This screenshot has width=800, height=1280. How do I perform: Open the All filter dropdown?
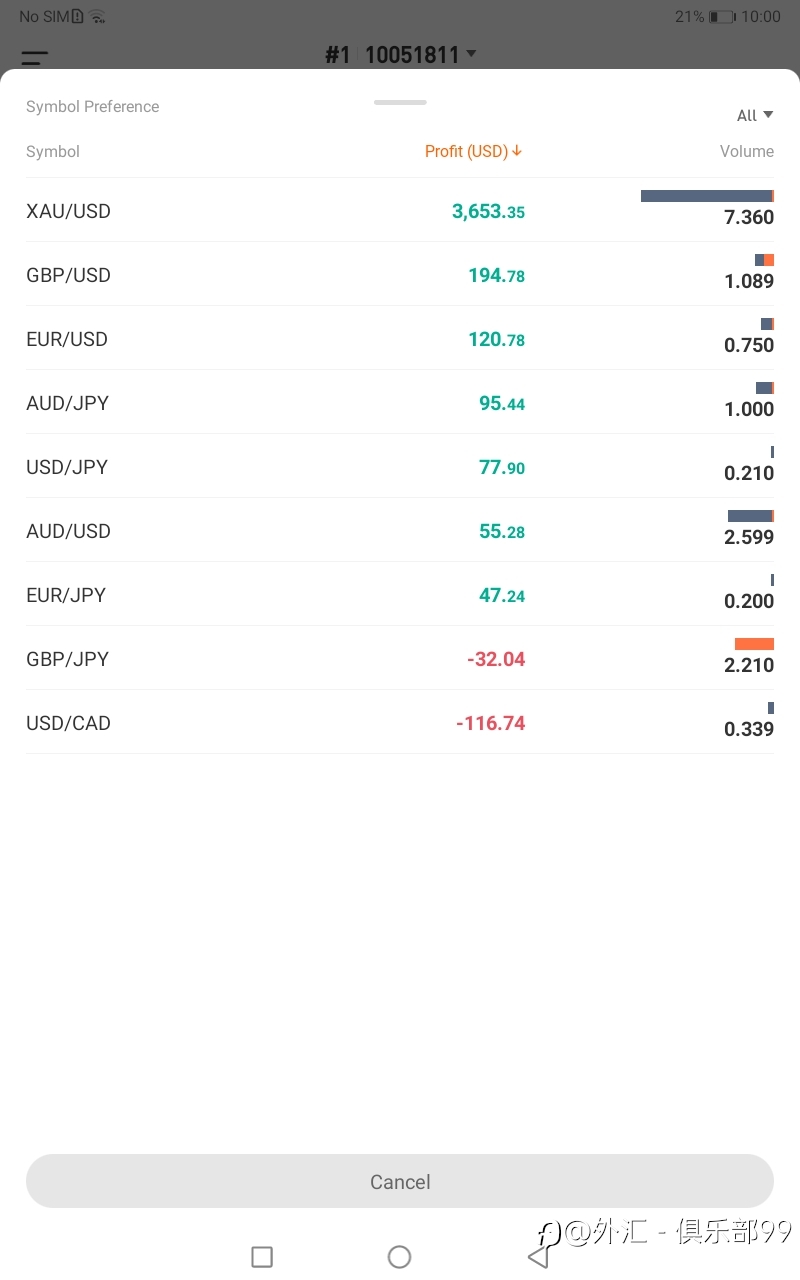755,116
